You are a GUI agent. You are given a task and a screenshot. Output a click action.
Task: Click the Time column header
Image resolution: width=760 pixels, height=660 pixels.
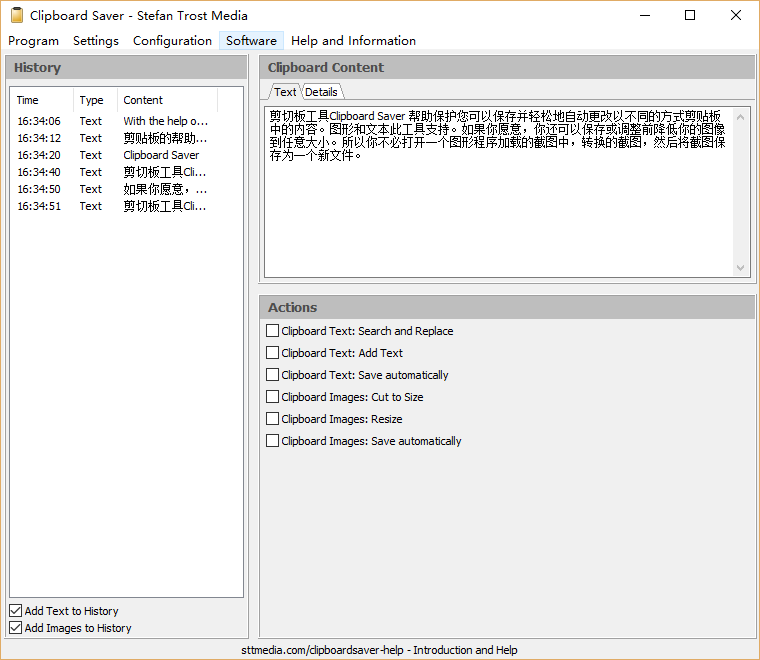pyautogui.click(x=40, y=100)
